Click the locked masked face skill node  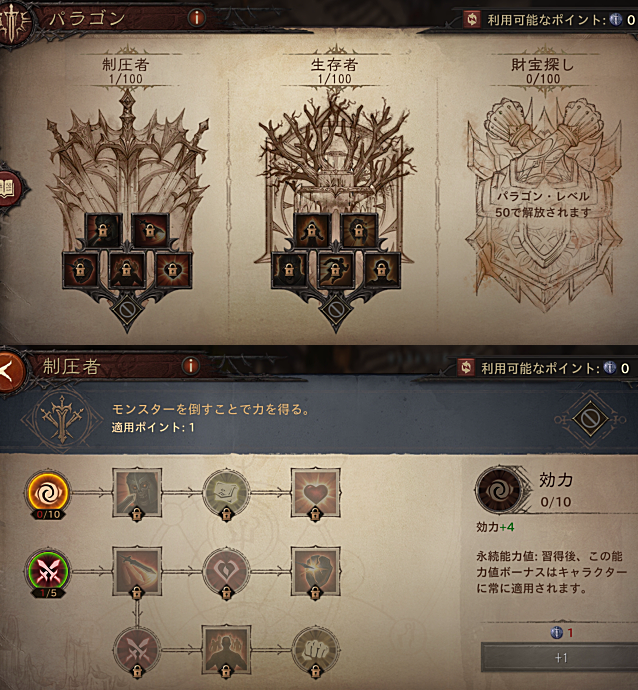tap(137, 493)
